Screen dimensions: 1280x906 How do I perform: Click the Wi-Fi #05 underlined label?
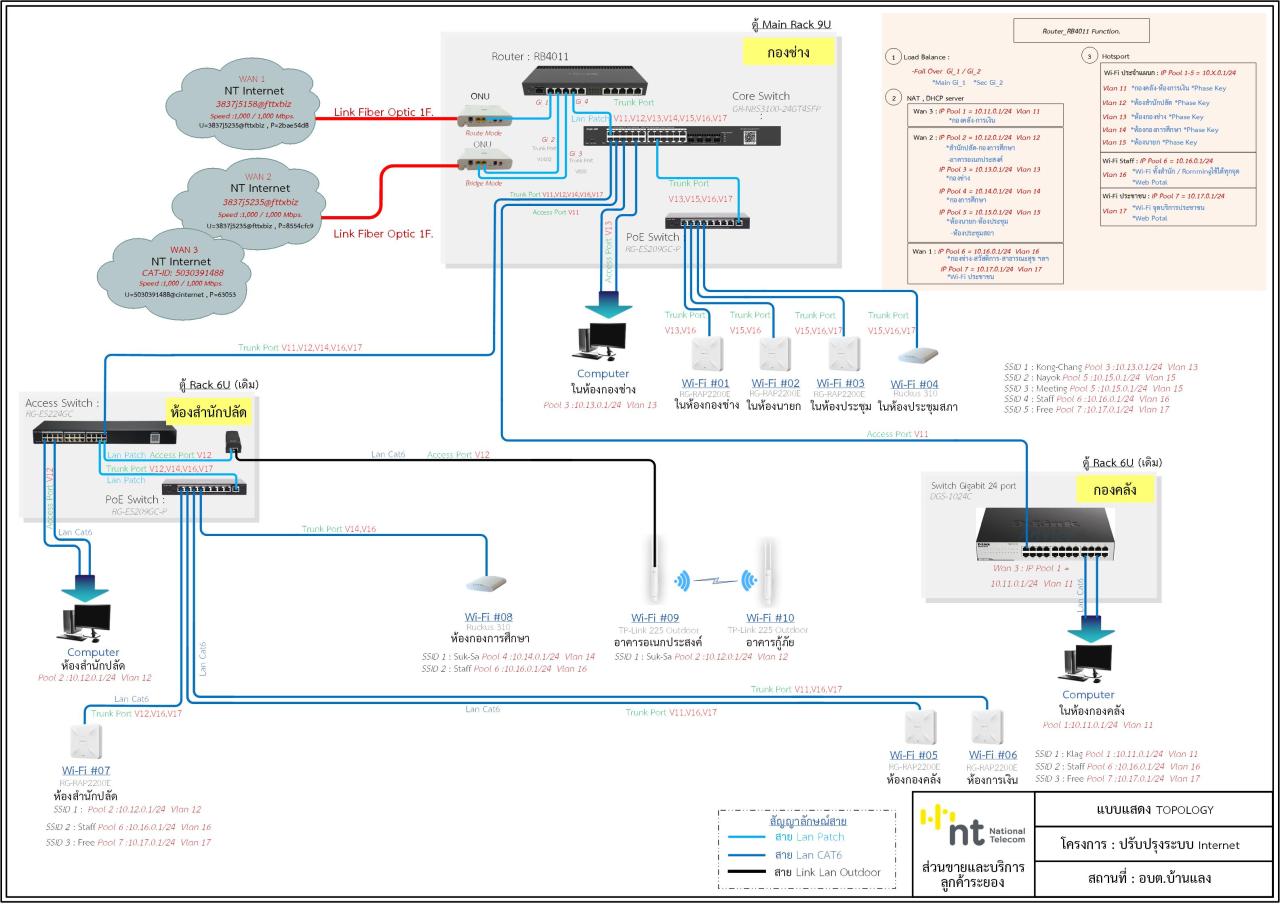coord(913,755)
